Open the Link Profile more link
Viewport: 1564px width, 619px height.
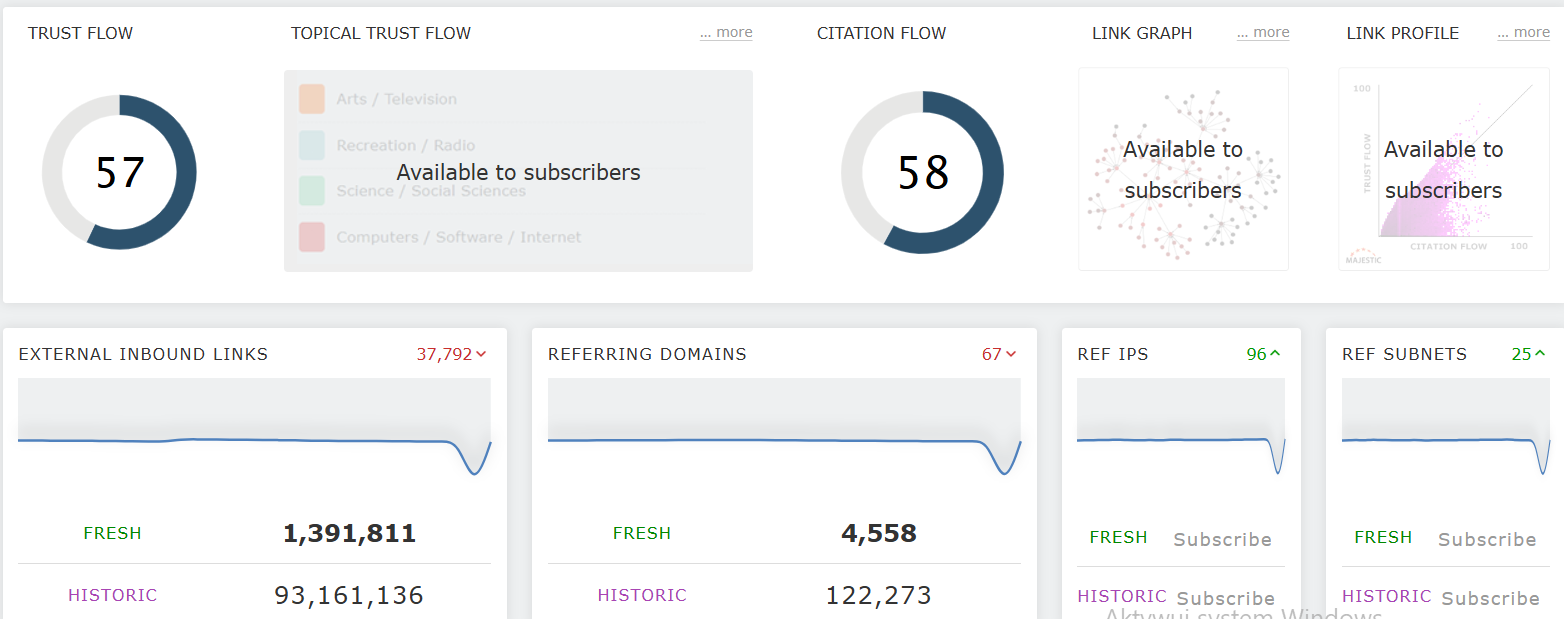tap(1523, 33)
